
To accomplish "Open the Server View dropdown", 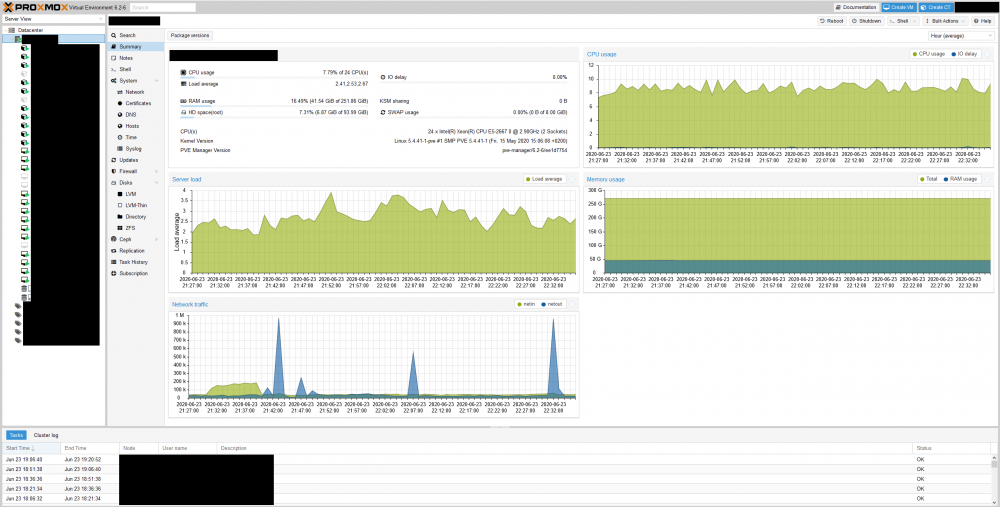I will click(x=54, y=19).
